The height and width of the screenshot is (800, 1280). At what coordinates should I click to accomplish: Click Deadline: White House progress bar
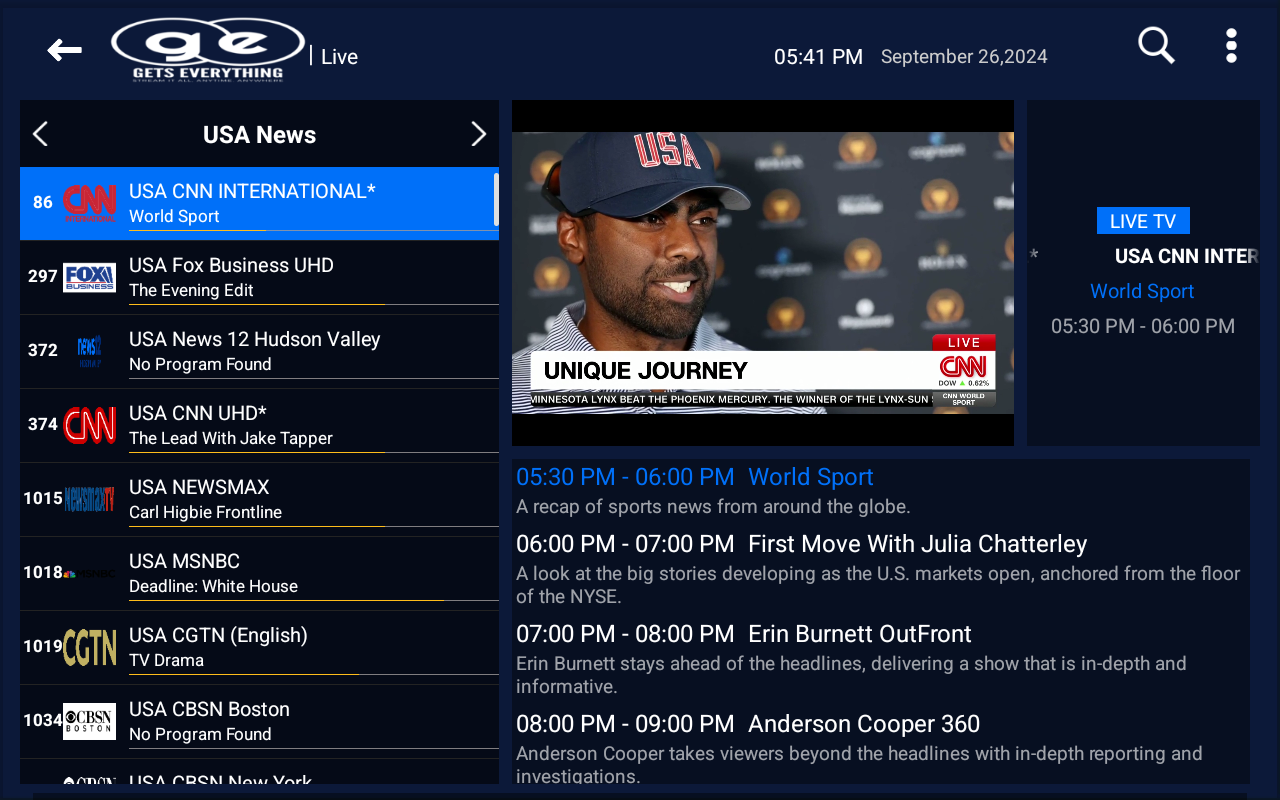click(x=314, y=600)
